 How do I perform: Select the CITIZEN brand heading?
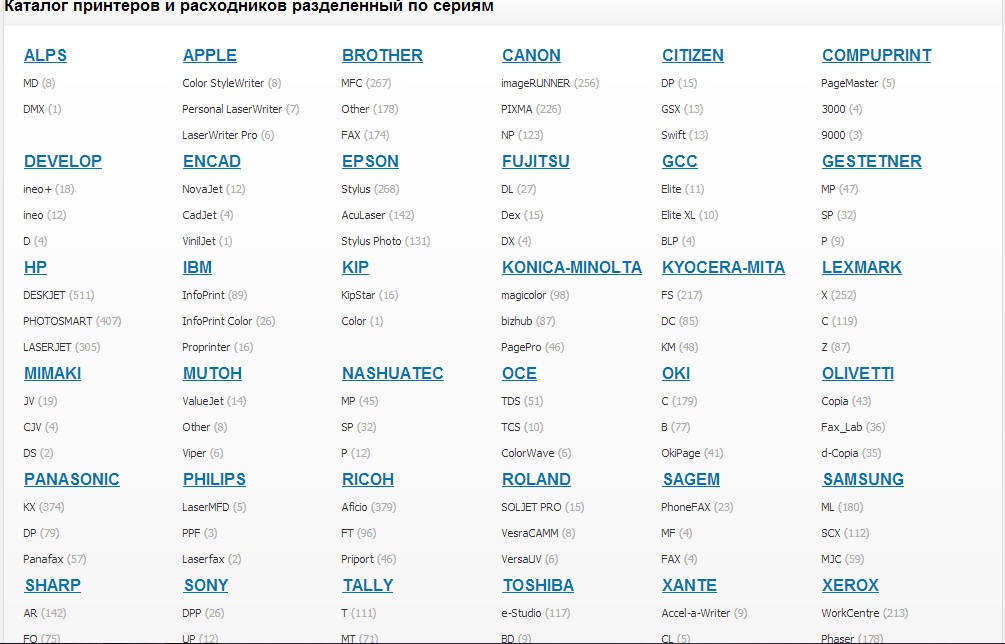click(693, 56)
